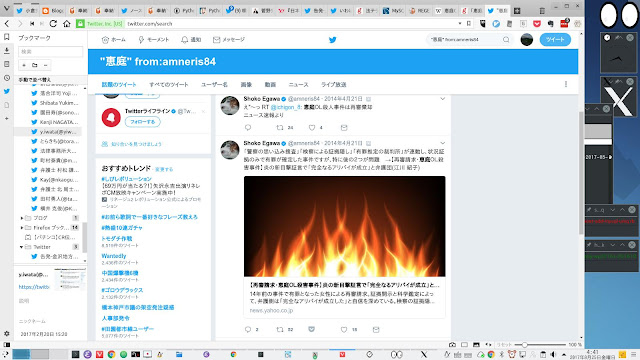Open the Twitter profile avatar menu
This screenshot has height=360, width=640.
click(x=527, y=40)
